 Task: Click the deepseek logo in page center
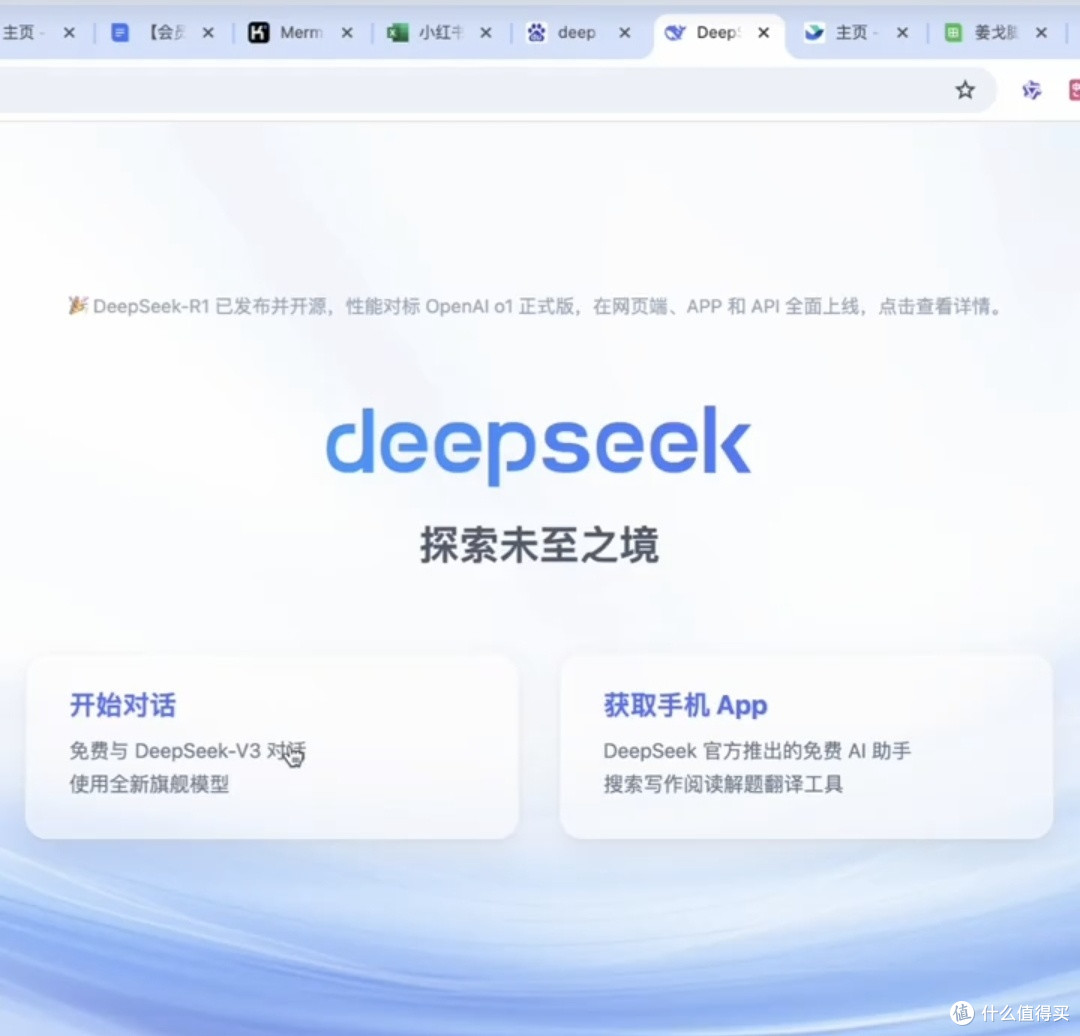(x=539, y=444)
